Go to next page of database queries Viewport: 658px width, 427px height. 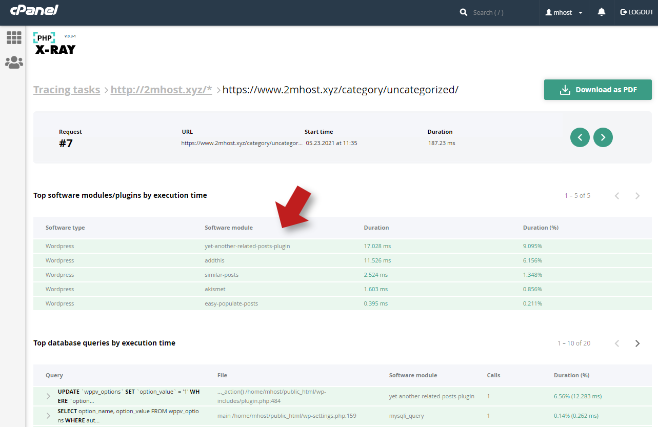pos(638,343)
